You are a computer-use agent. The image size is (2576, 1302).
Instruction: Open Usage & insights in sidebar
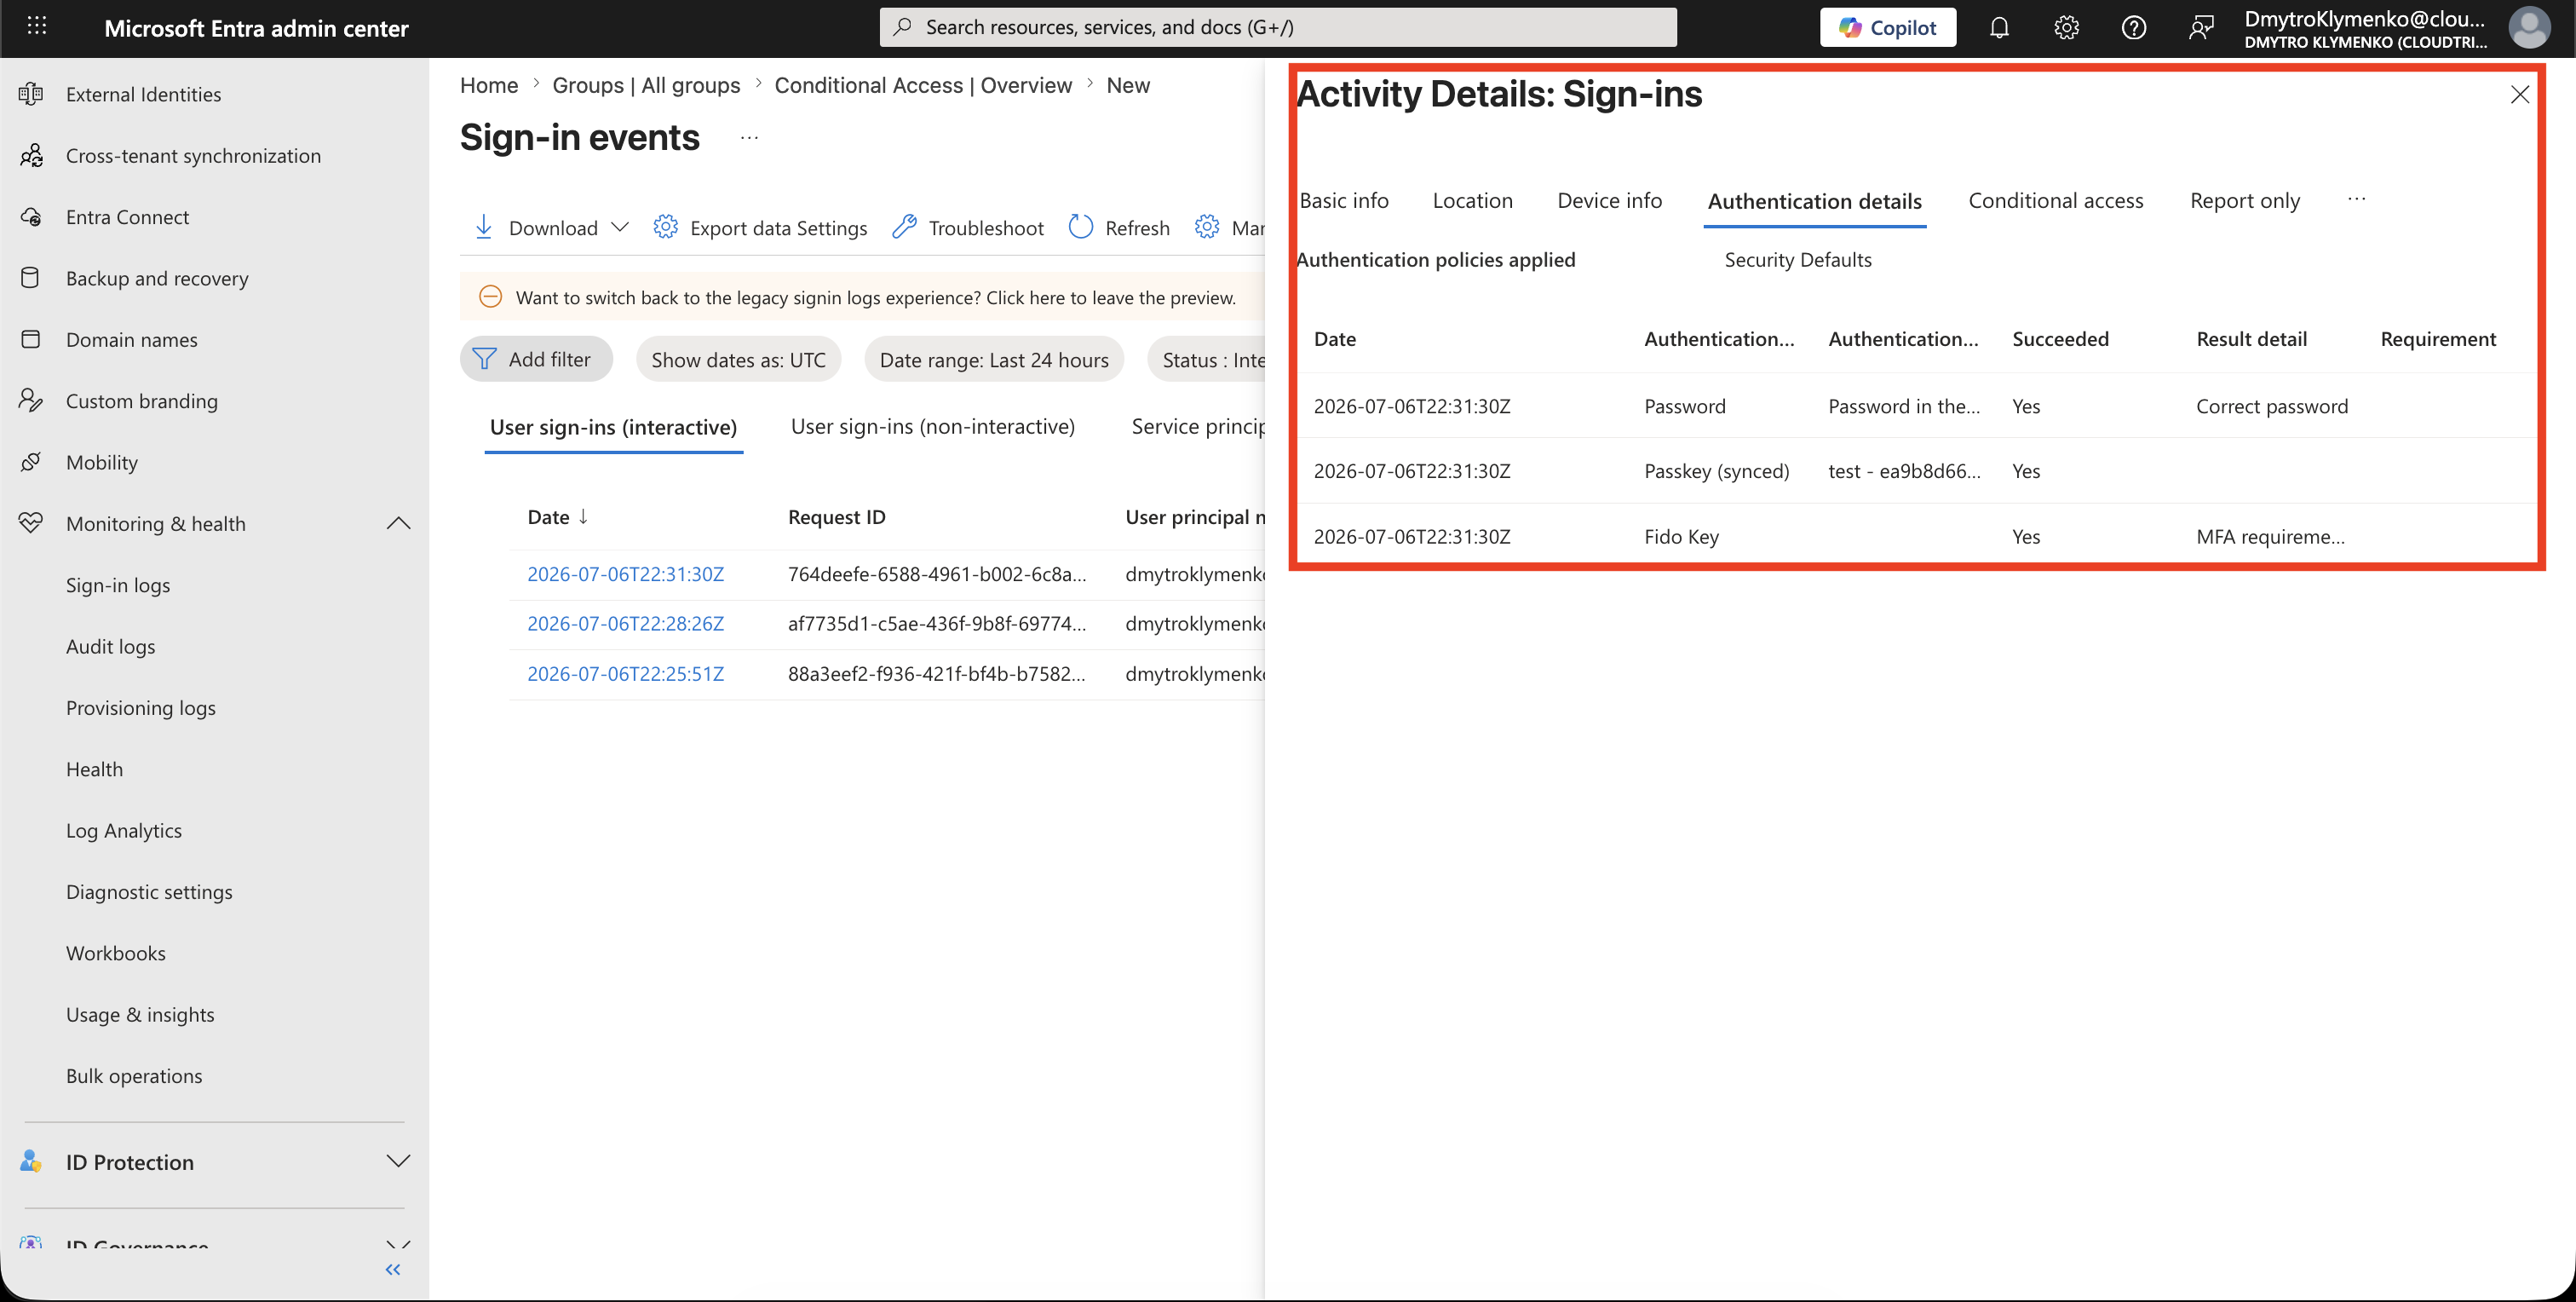click(x=140, y=1014)
